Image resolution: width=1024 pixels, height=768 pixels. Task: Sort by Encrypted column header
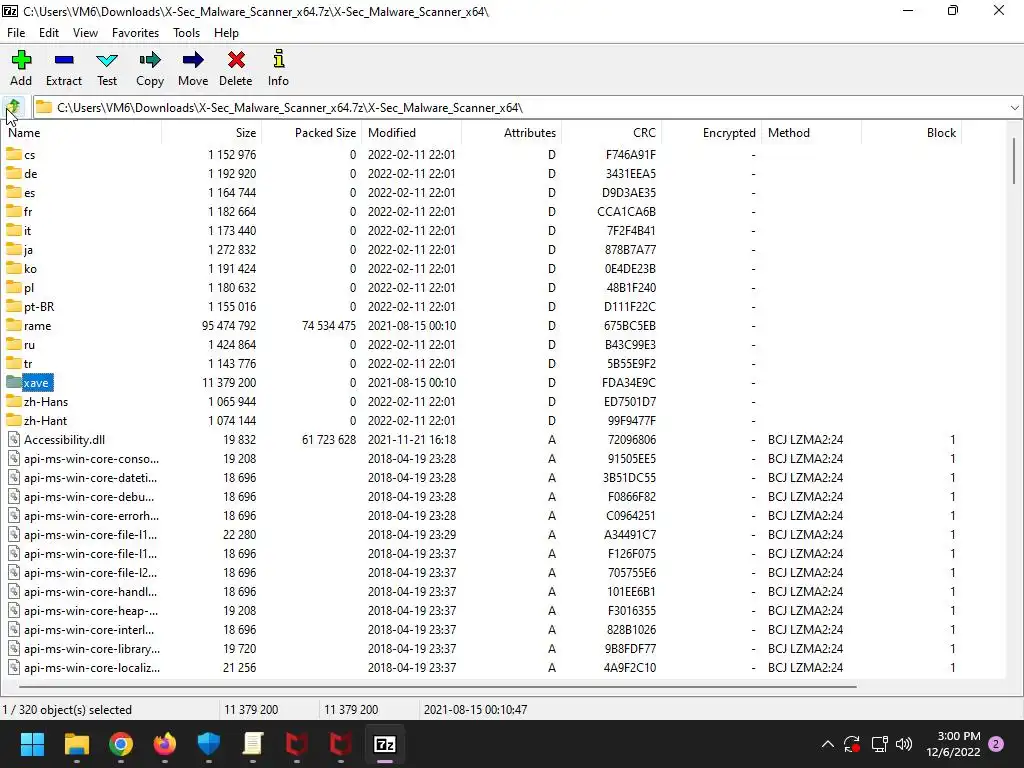[711, 133]
